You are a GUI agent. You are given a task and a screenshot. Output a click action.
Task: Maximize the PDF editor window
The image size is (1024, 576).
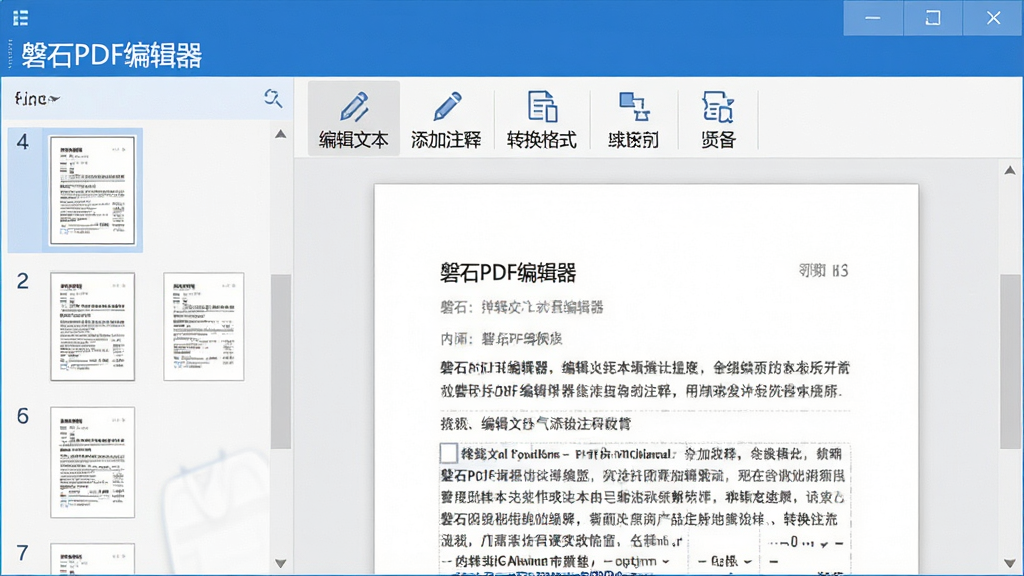[x=933, y=18]
